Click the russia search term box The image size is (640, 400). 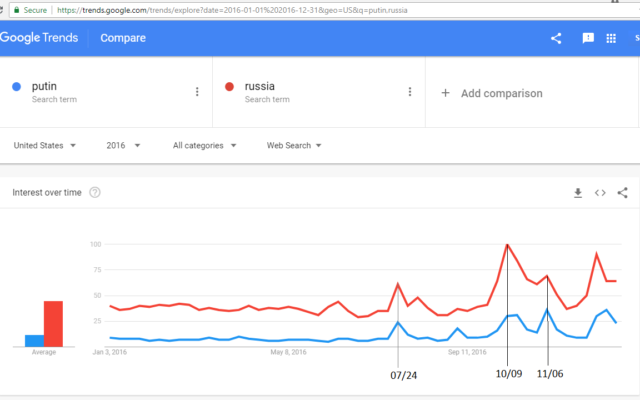pyautogui.click(x=319, y=92)
